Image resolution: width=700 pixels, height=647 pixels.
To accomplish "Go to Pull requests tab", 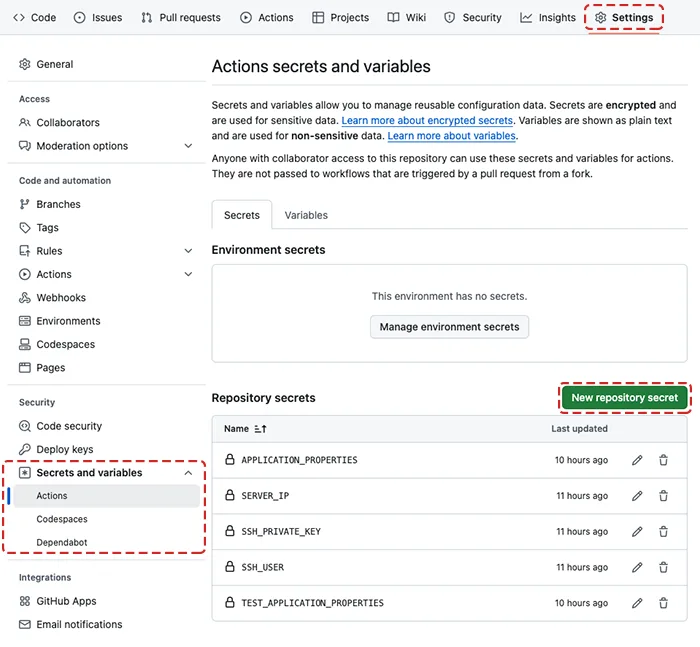I will 181,17.
